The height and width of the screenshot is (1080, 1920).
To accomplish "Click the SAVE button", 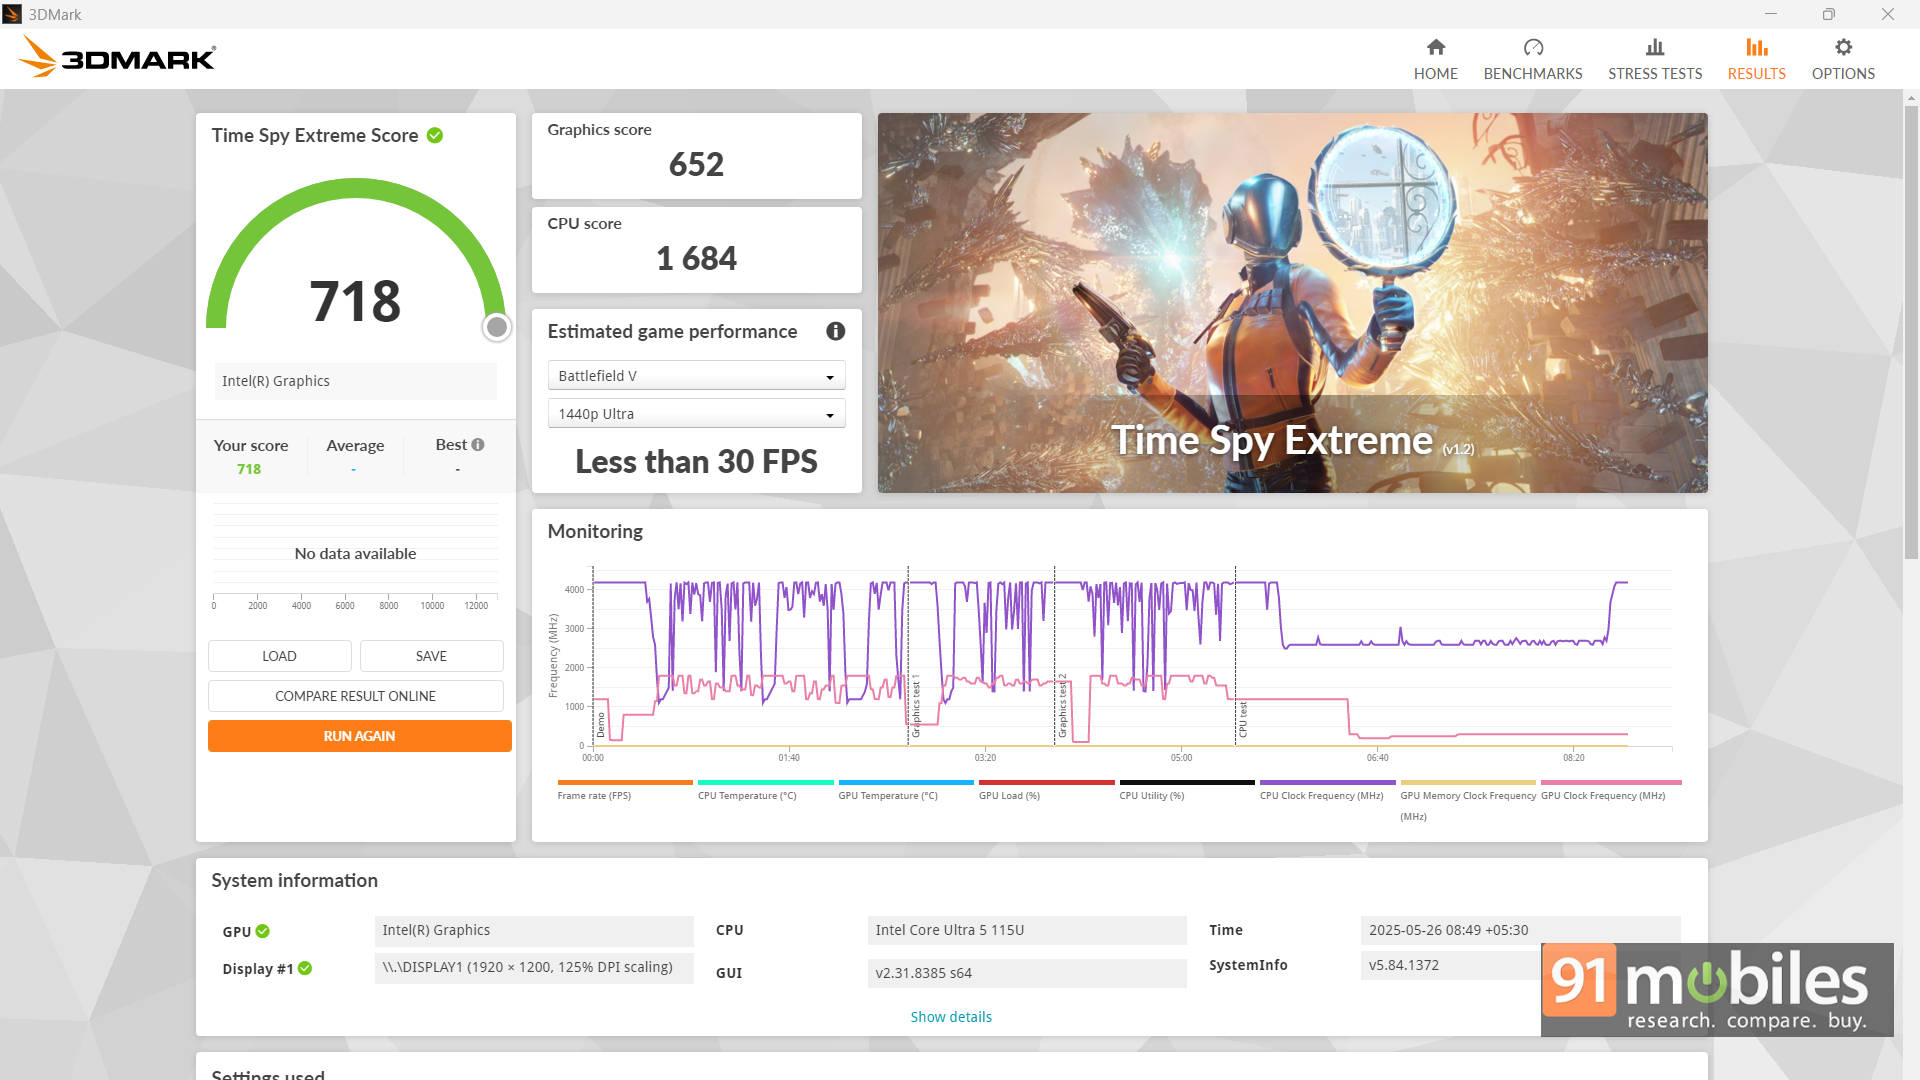I will click(x=431, y=655).
